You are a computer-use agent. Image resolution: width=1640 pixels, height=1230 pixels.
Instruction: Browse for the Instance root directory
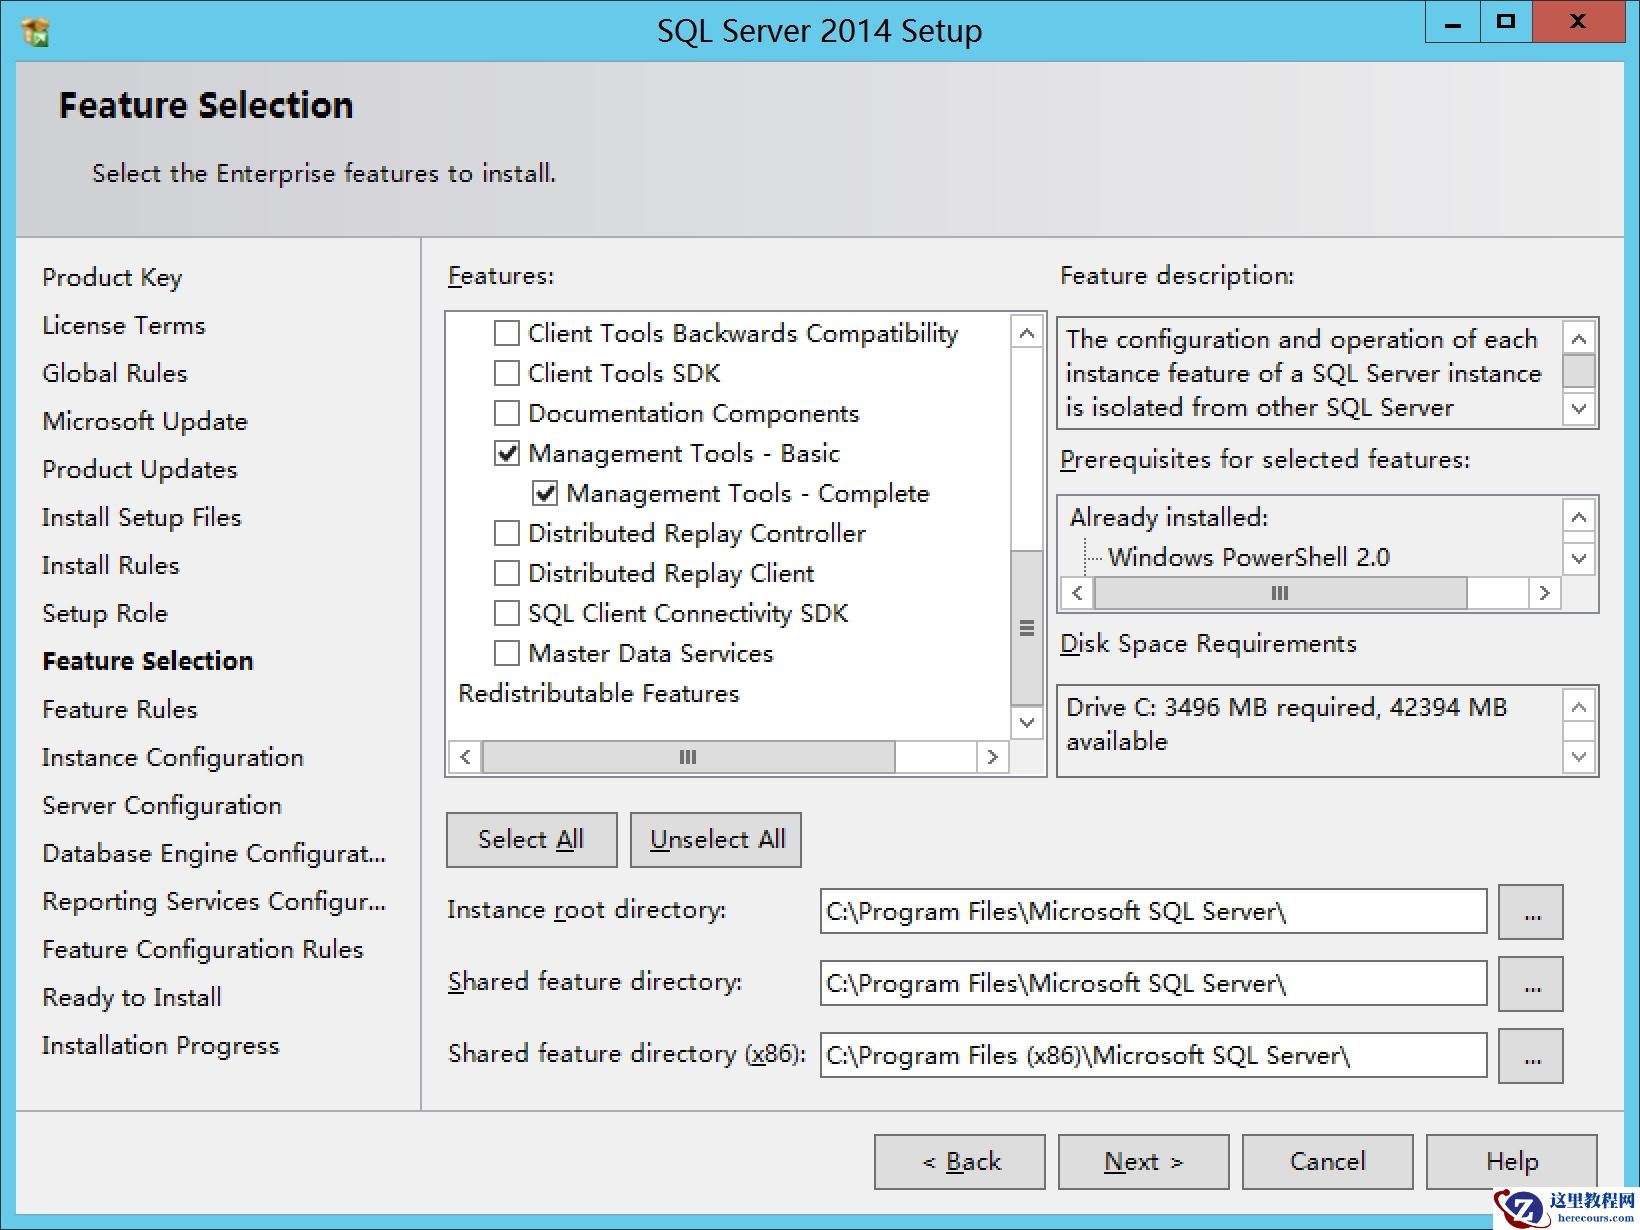[1530, 911]
